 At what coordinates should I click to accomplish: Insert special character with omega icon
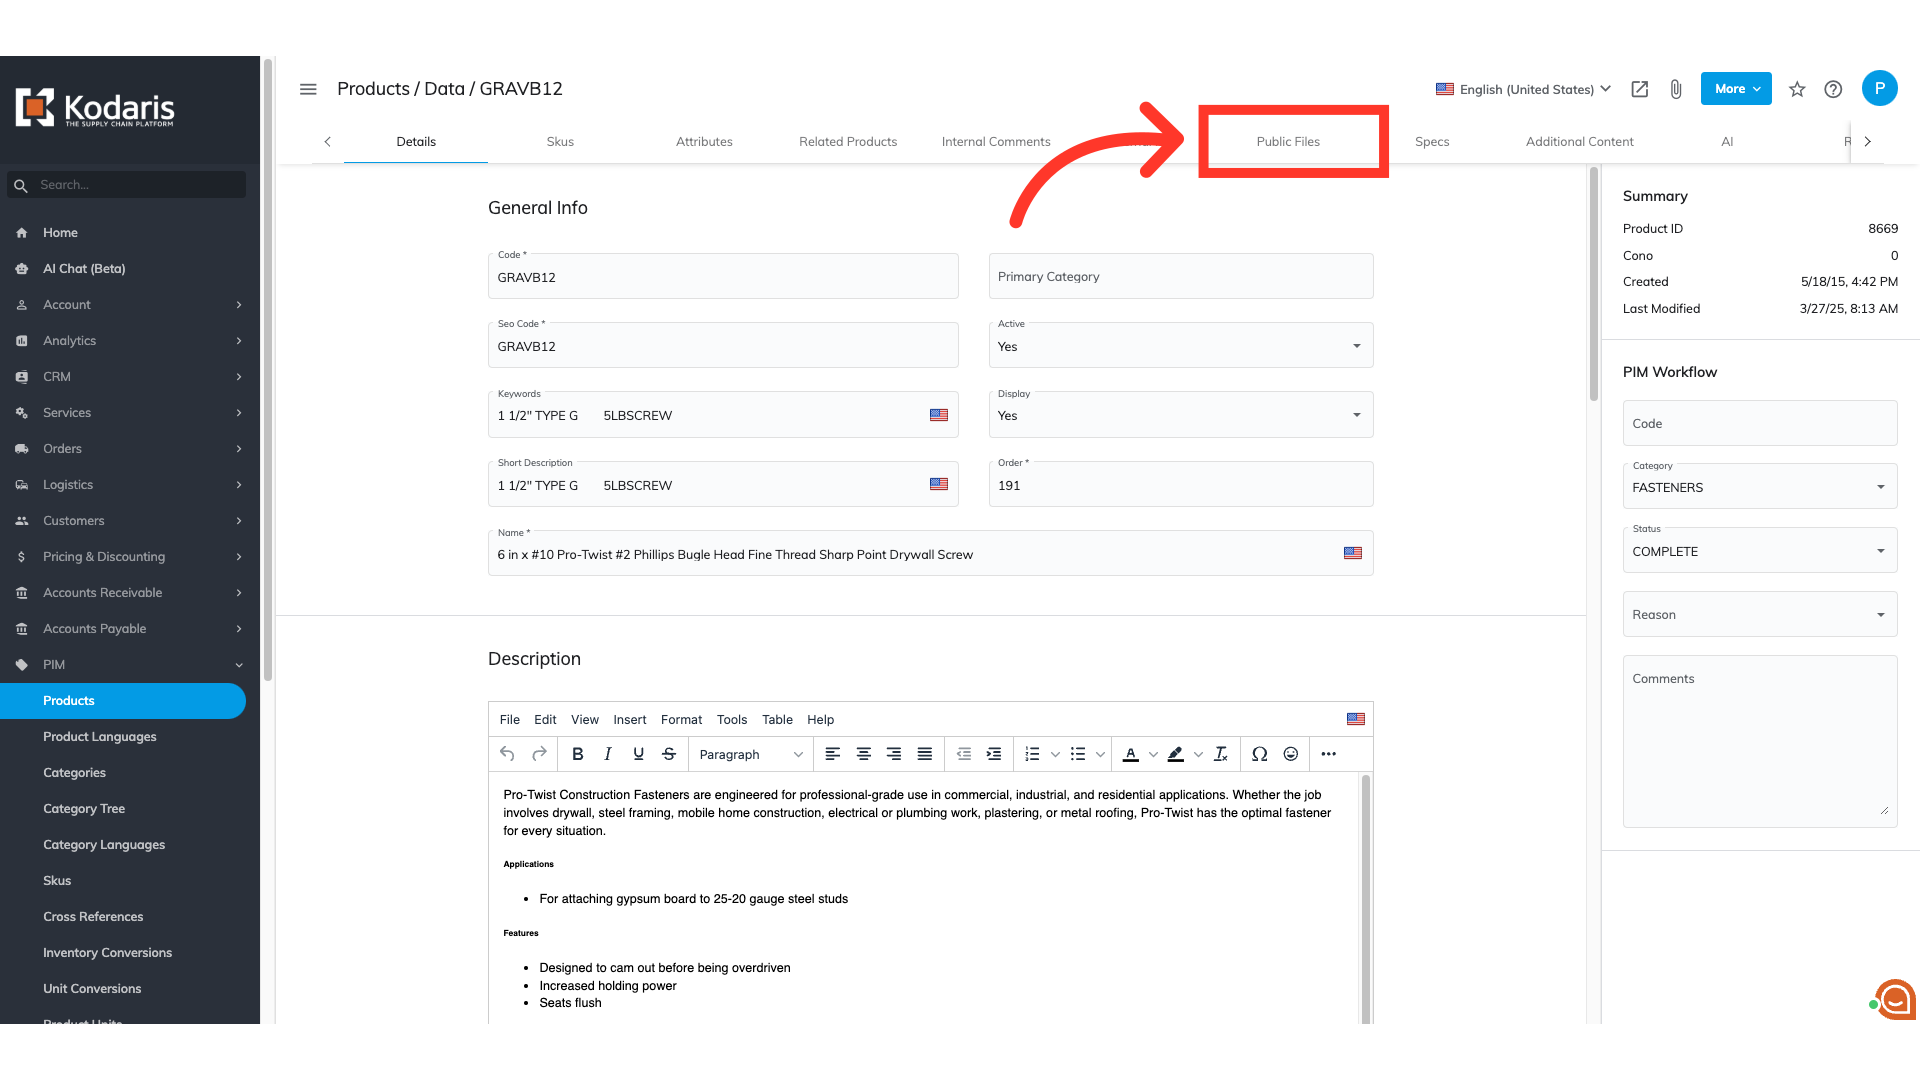click(1259, 754)
